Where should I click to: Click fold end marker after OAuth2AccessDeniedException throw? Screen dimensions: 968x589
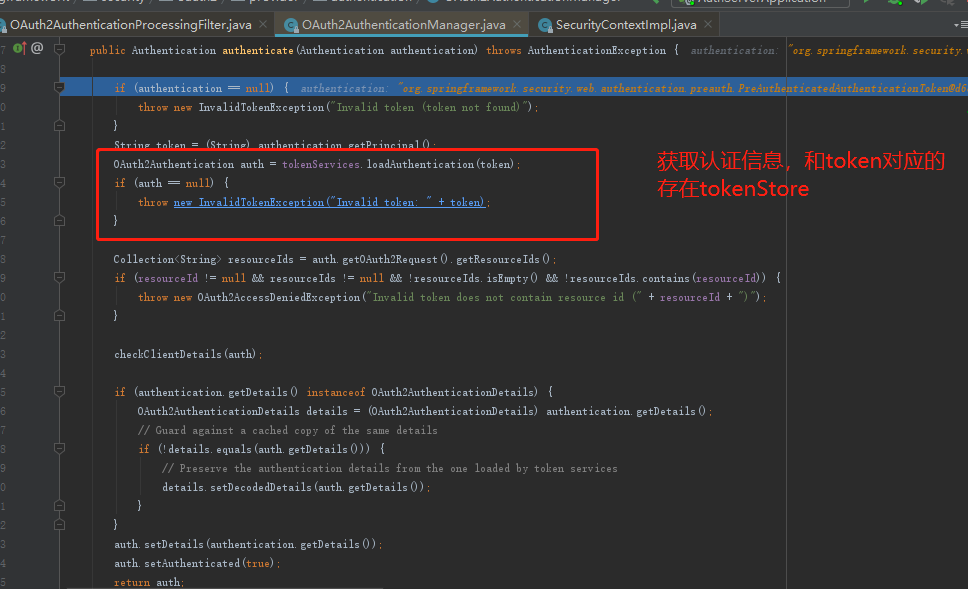tap(59, 315)
